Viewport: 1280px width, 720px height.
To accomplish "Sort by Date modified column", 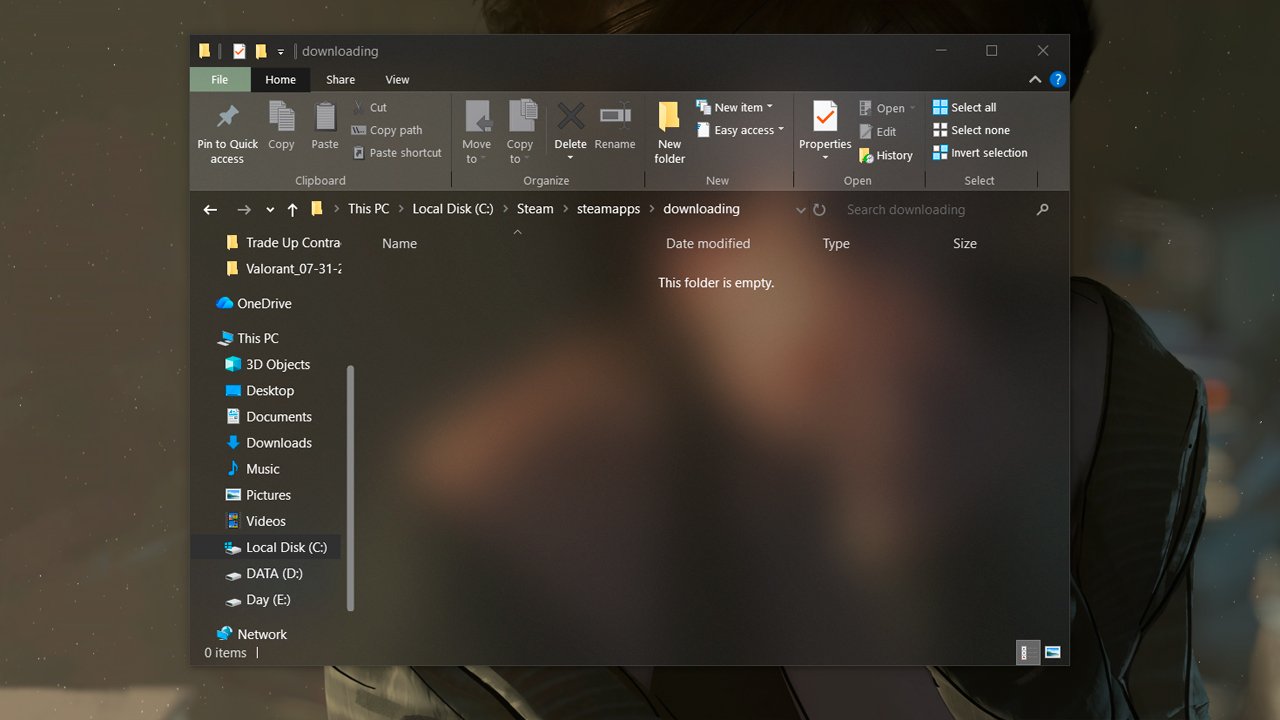I will click(x=708, y=243).
